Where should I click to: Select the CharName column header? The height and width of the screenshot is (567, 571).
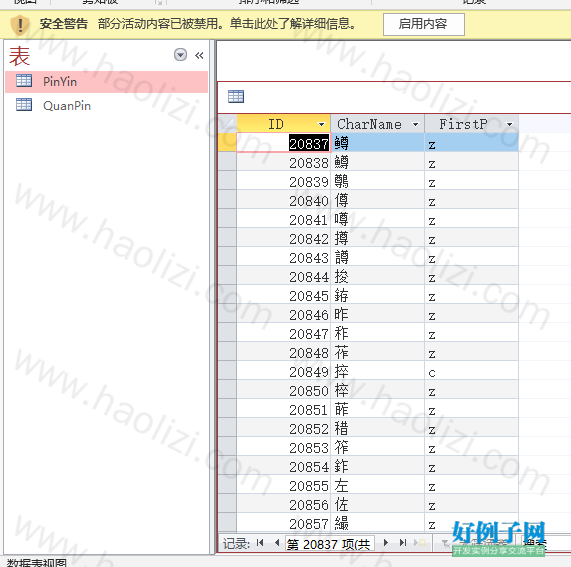(x=377, y=124)
